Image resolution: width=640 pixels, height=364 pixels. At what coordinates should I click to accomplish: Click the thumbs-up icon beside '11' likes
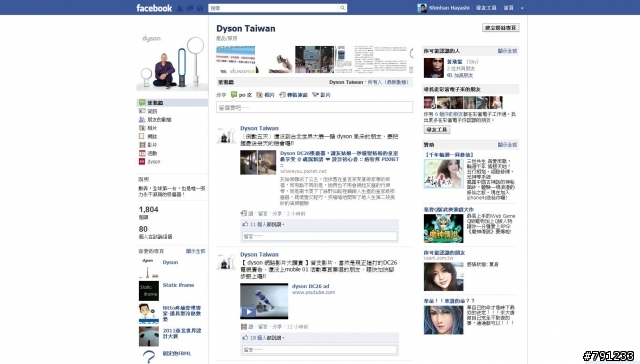(245, 224)
